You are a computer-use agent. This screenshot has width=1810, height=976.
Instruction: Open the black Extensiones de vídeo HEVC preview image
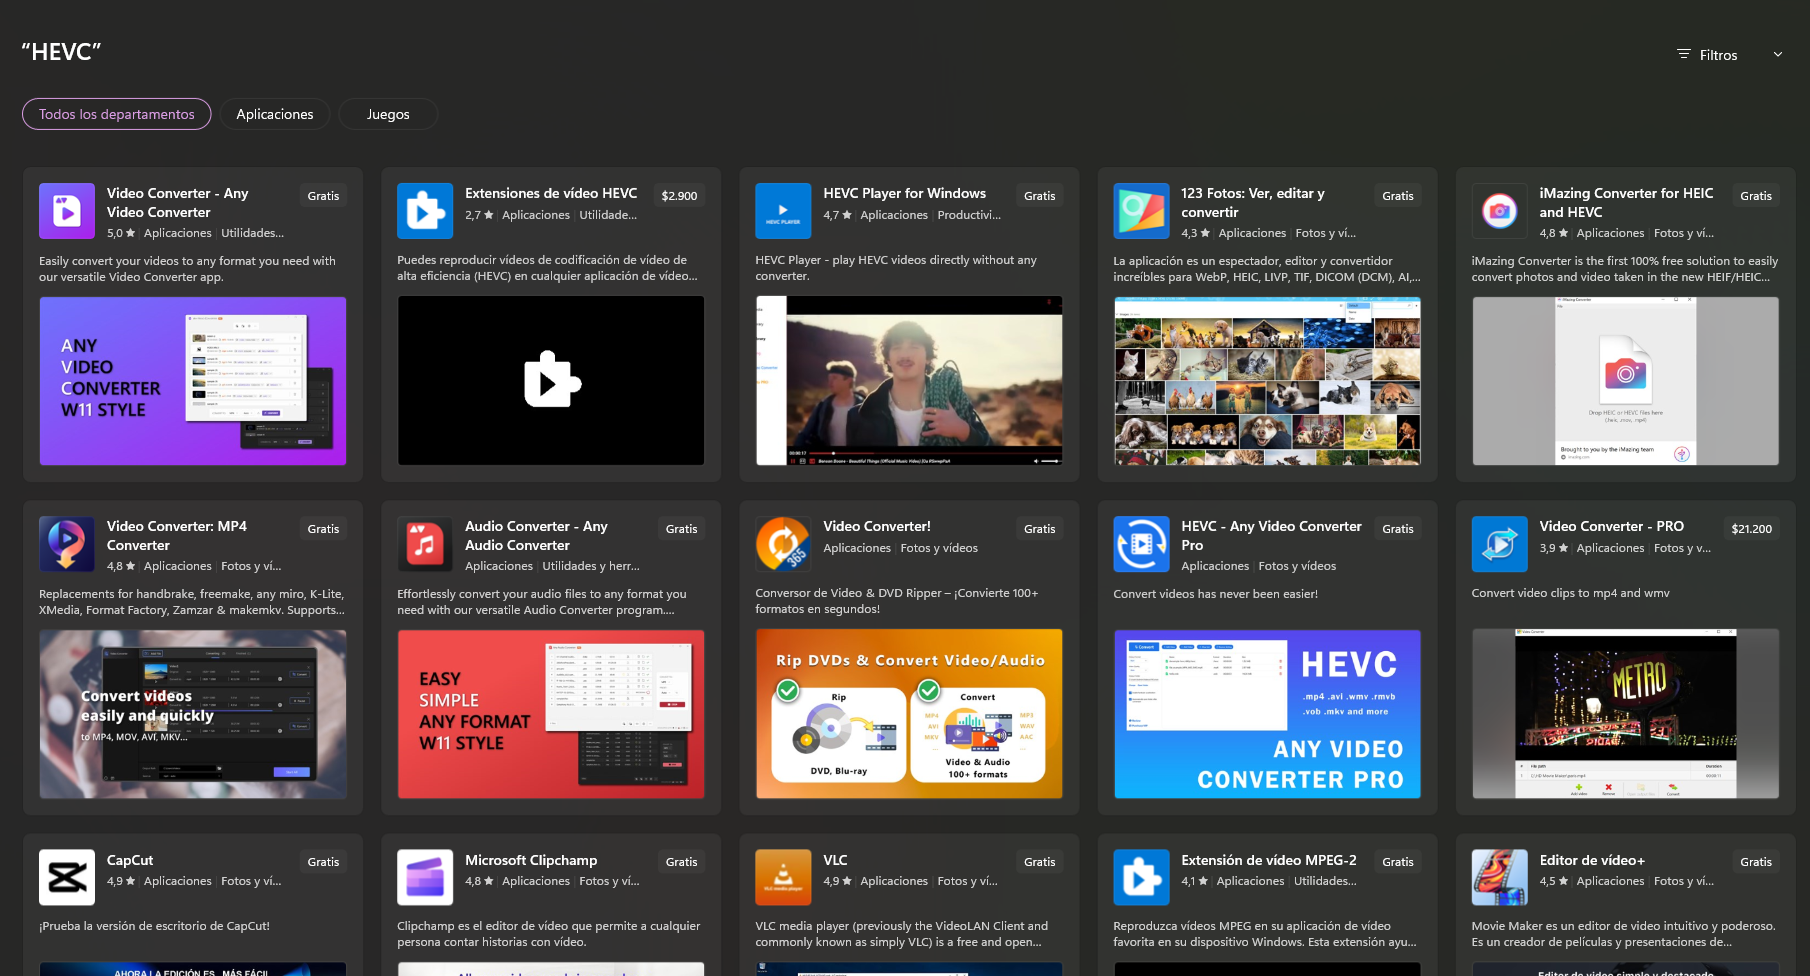[x=551, y=381]
